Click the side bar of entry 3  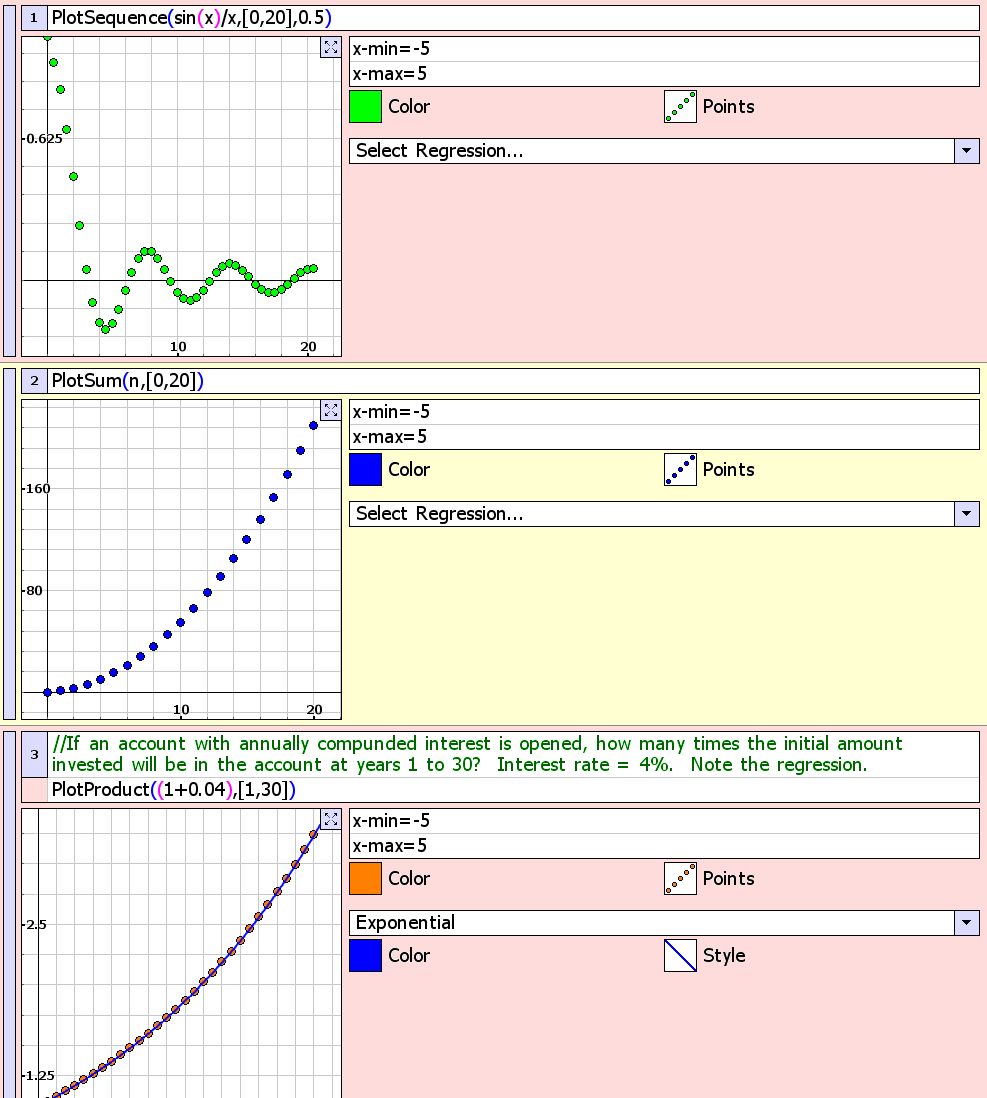coord(9,915)
